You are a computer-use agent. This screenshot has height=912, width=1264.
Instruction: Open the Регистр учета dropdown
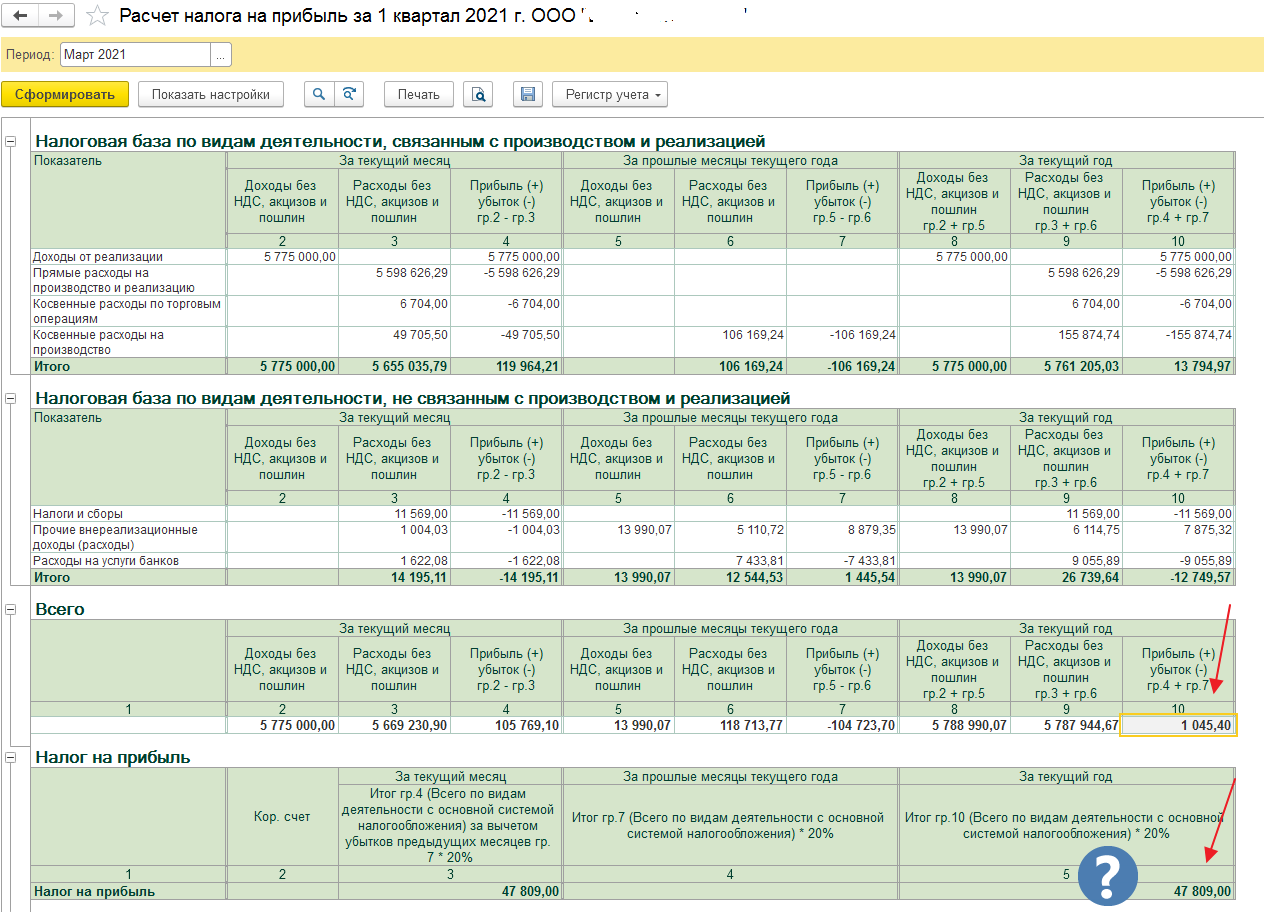point(610,95)
